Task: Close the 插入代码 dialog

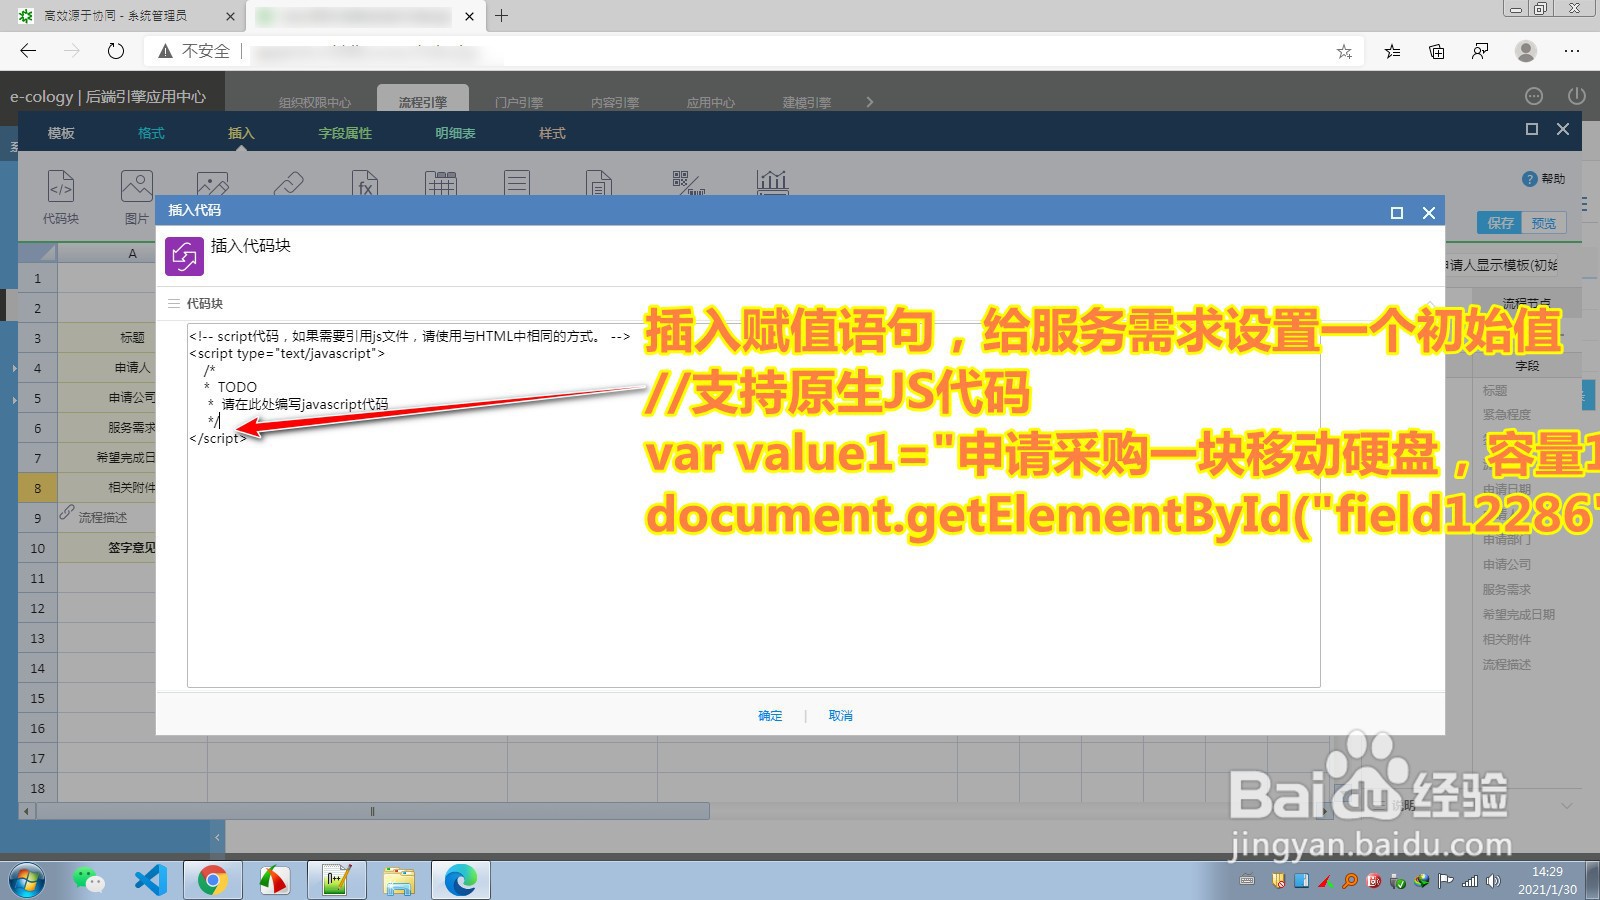Action: click(1429, 212)
